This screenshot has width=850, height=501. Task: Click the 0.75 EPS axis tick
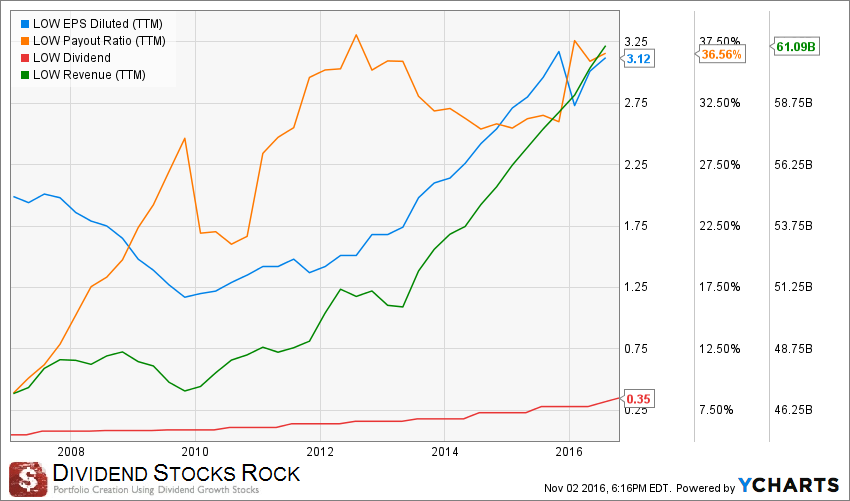pyautogui.click(x=636, y=349)
